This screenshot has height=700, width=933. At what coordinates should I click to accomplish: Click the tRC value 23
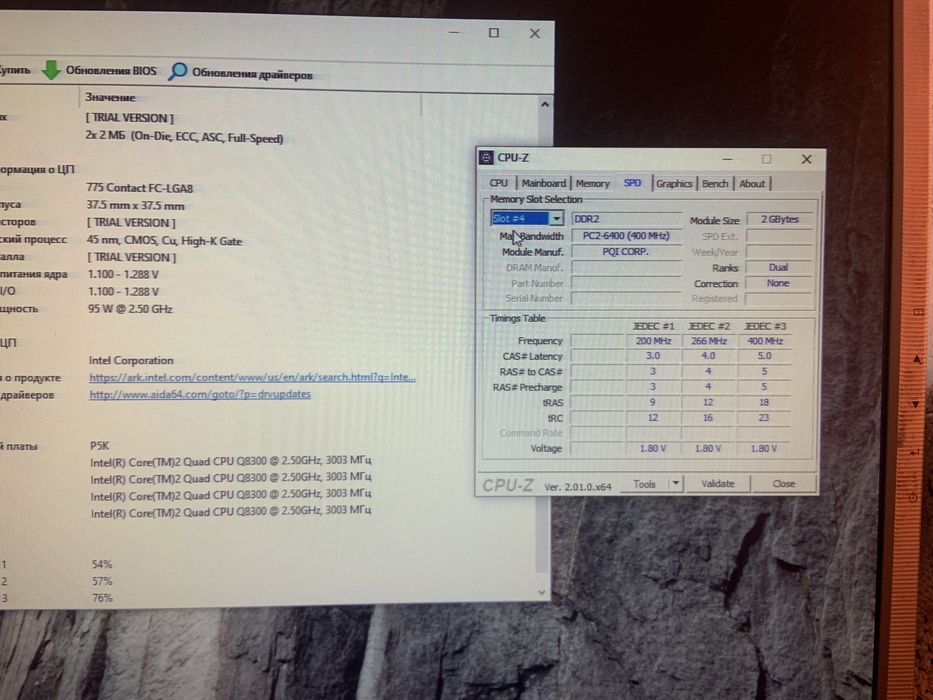coord(765,418)
